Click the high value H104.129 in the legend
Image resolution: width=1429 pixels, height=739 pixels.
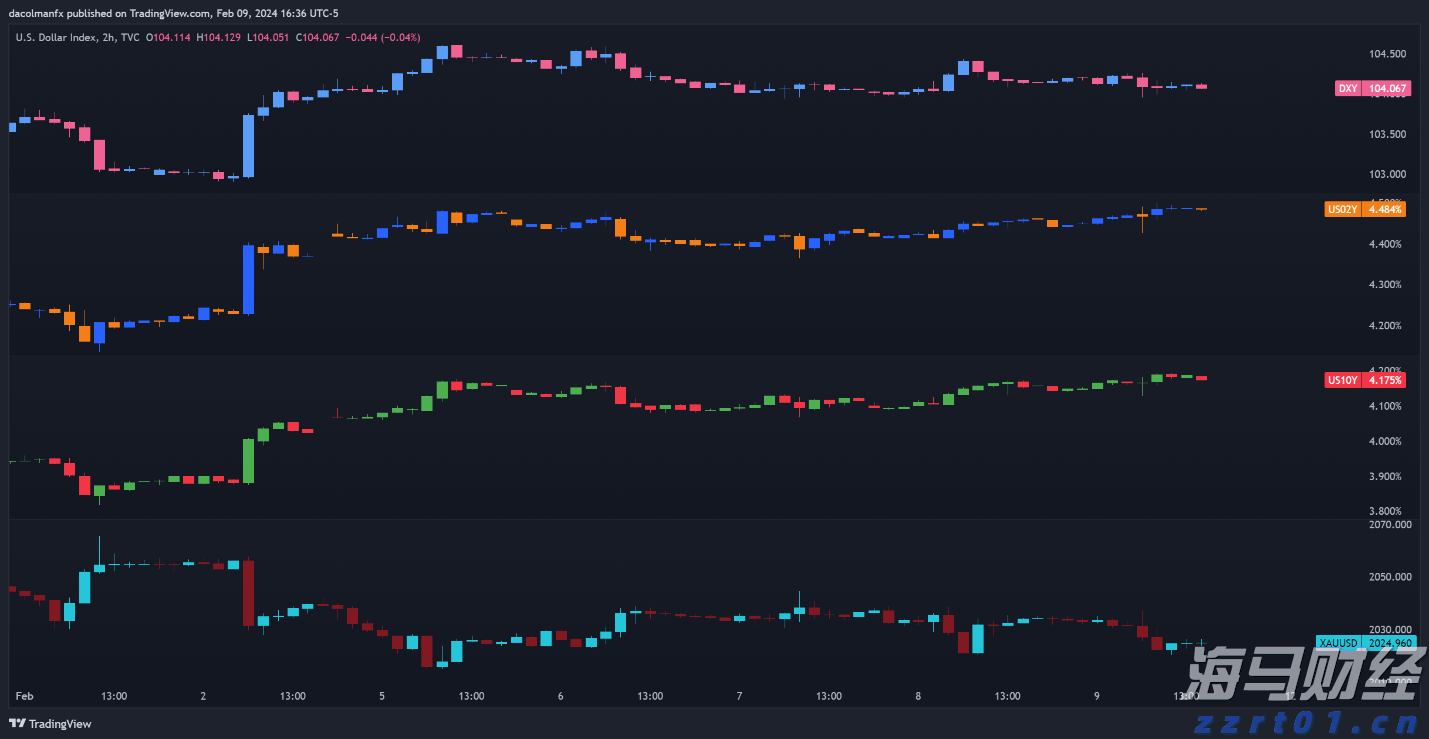point(218,37)
